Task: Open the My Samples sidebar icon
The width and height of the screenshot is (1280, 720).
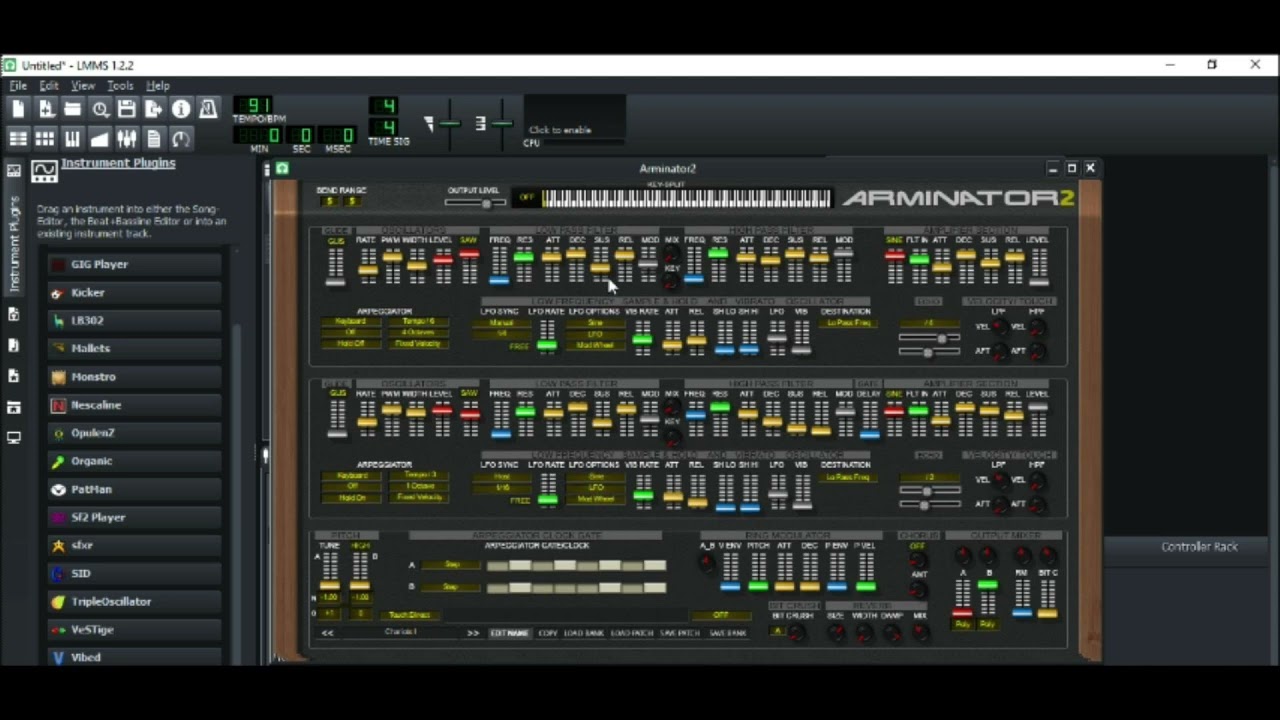Action: [x=14, y=345]
